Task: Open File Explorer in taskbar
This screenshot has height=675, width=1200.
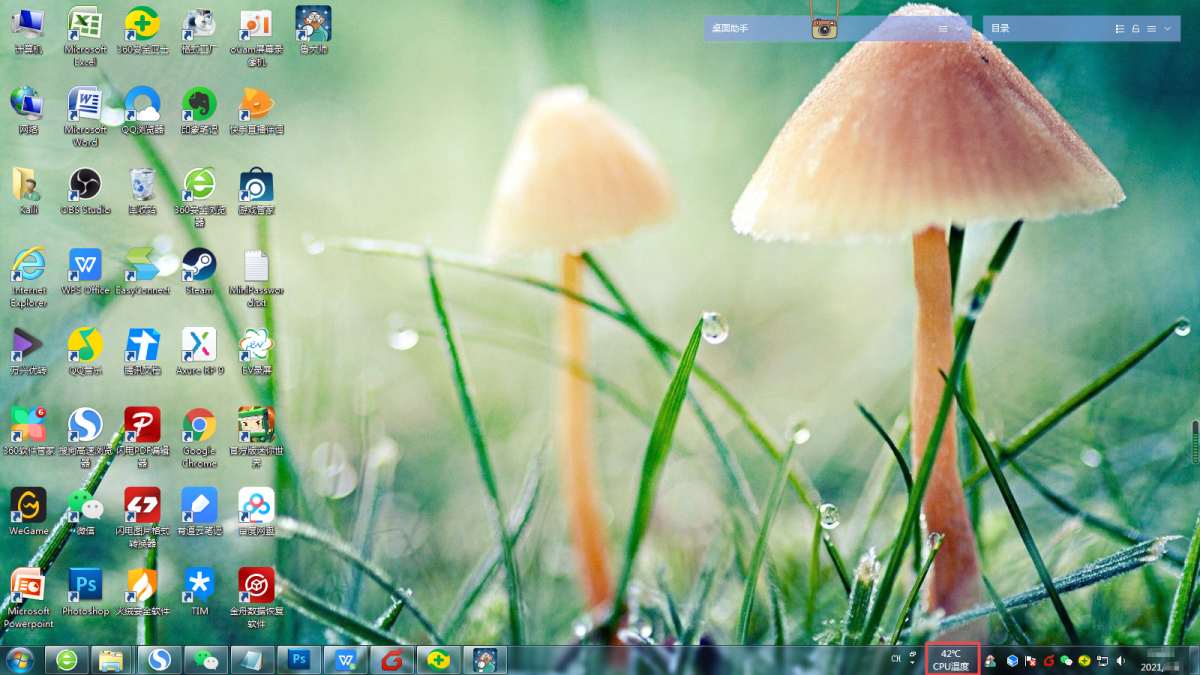Action: 112,660
